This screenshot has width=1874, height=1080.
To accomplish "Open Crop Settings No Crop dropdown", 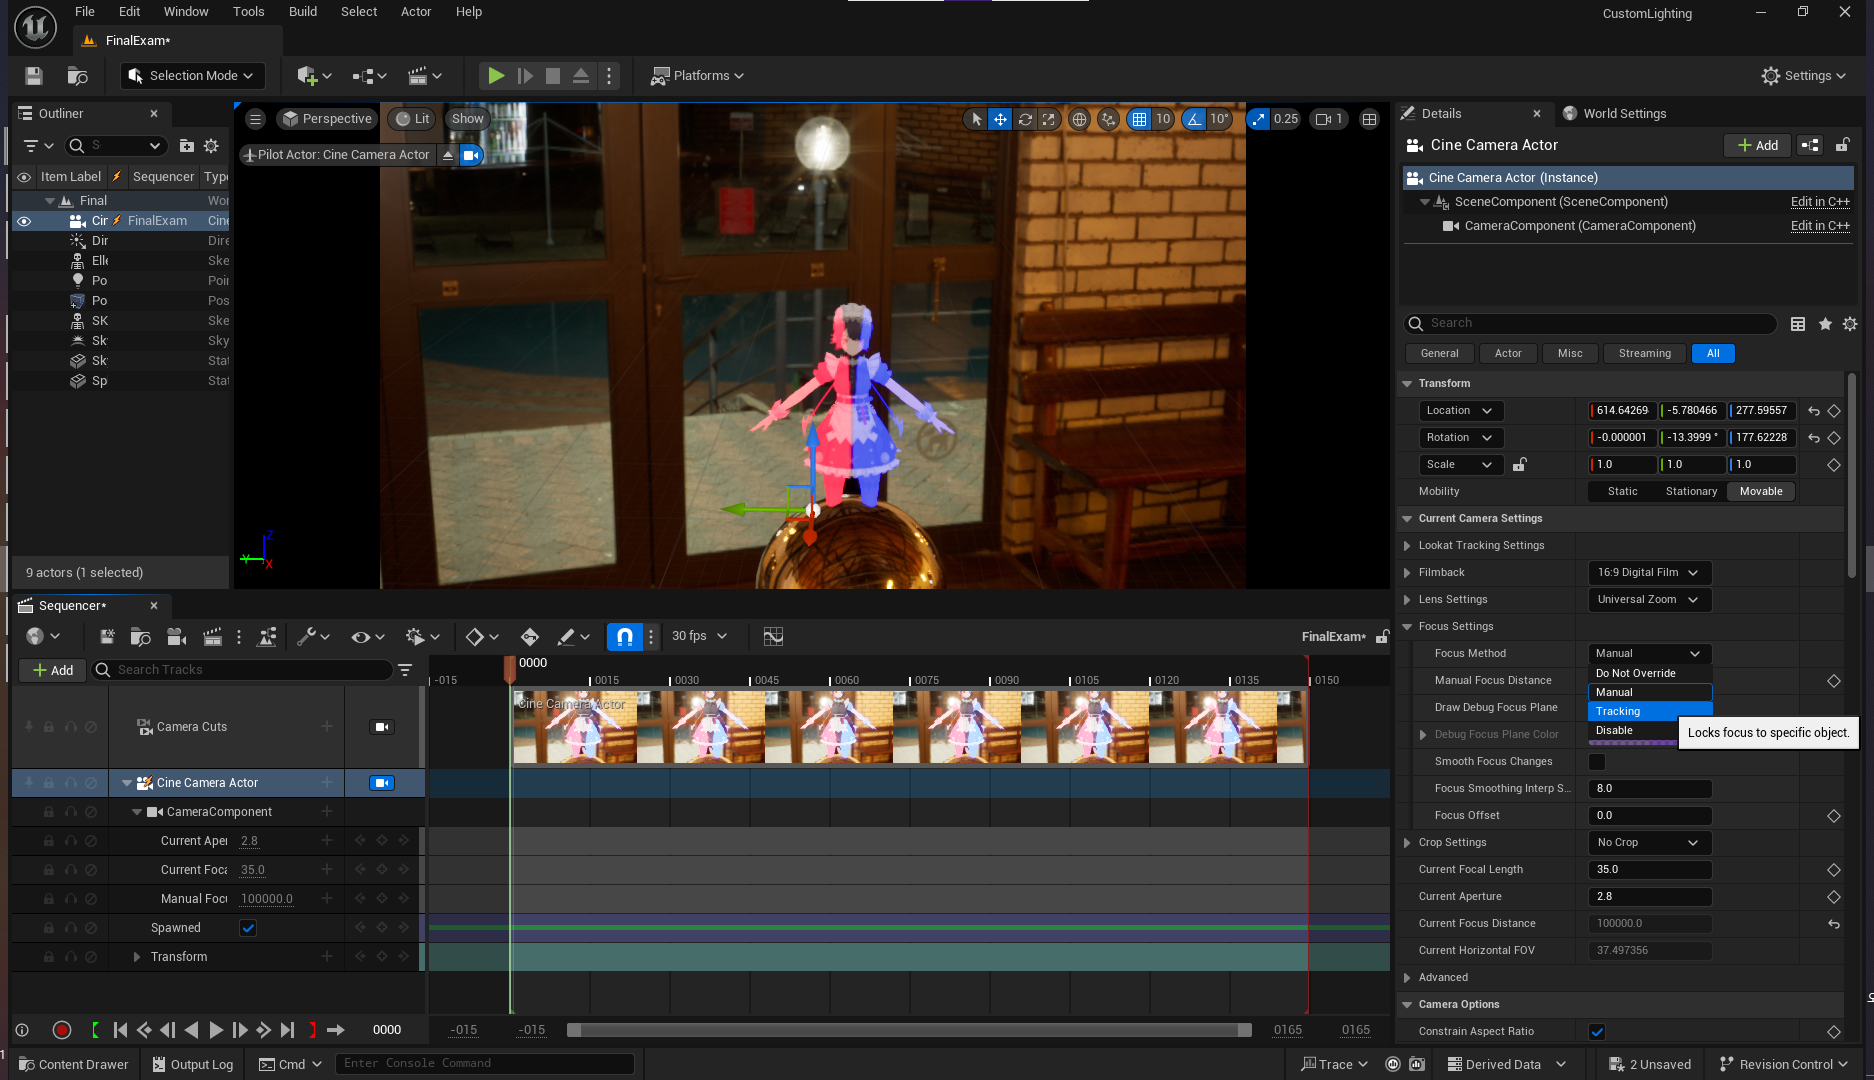I will (1649, 843).
